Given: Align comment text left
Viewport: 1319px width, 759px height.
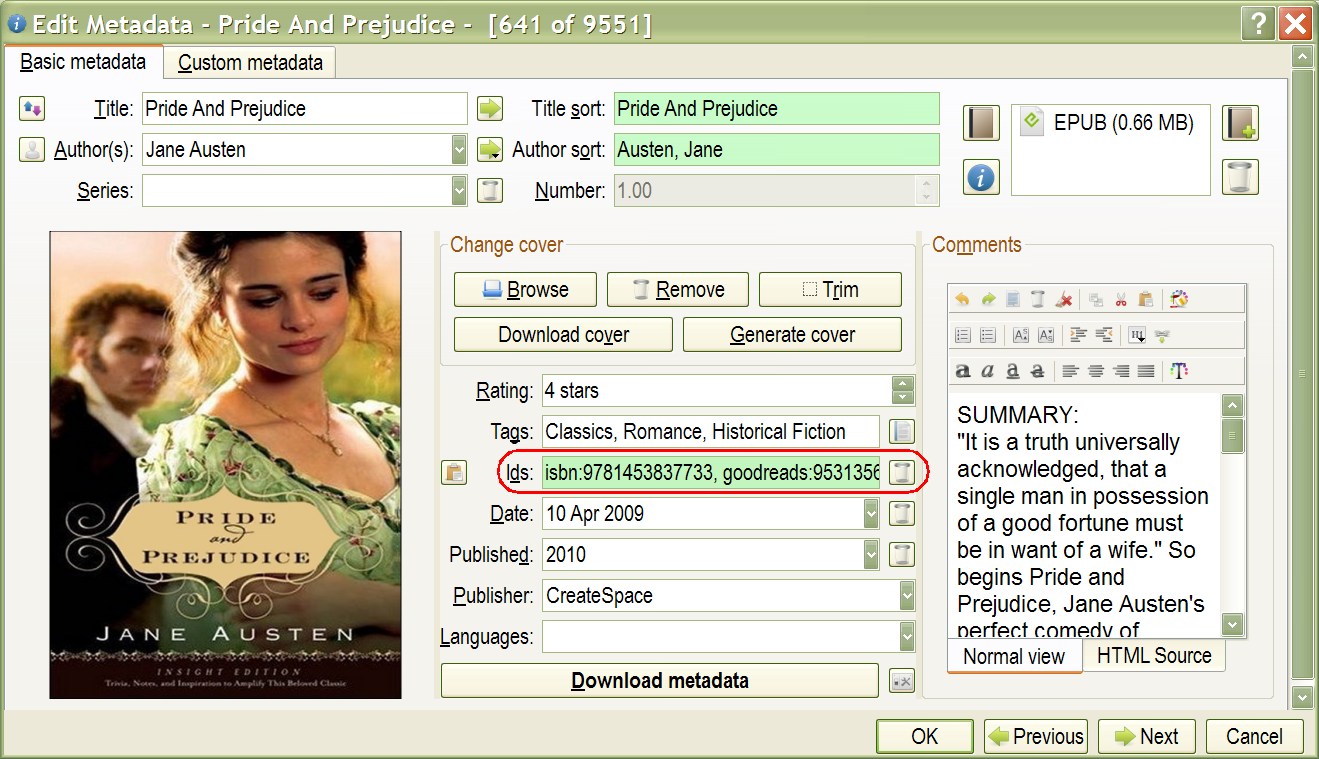Looking at the screenshot, I should click(1070, 371).
